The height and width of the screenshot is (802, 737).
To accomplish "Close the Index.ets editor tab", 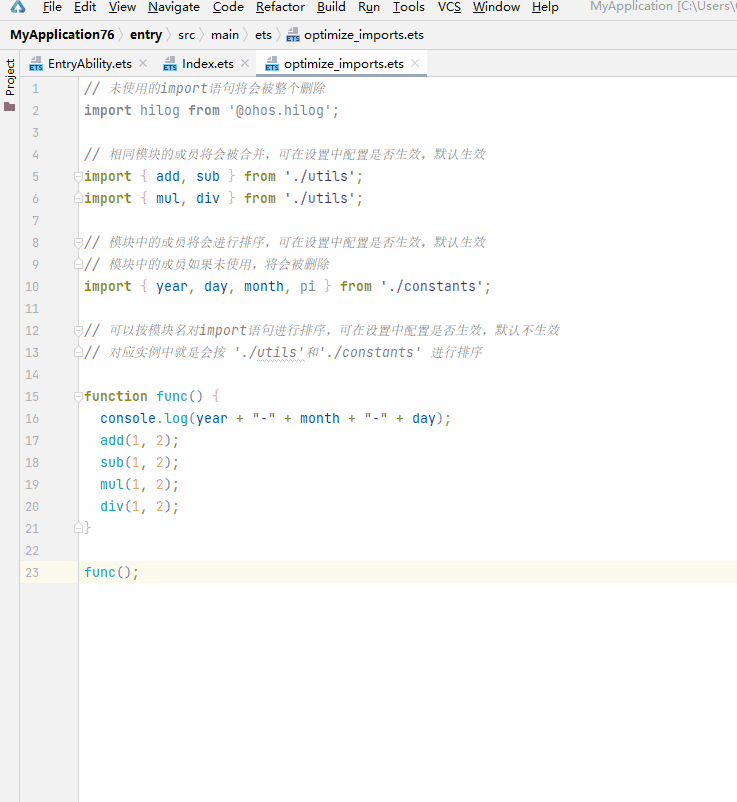I will pos(245,63).
